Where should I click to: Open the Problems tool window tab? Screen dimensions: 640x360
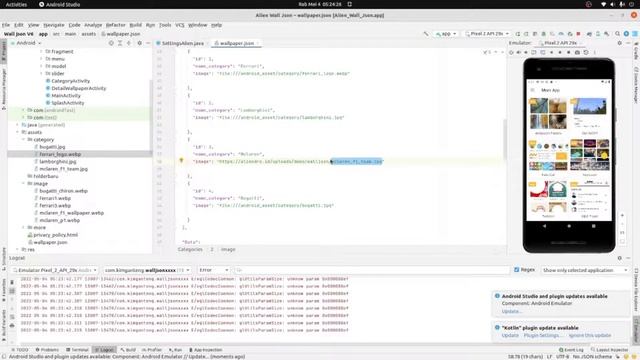pos(47,350)
